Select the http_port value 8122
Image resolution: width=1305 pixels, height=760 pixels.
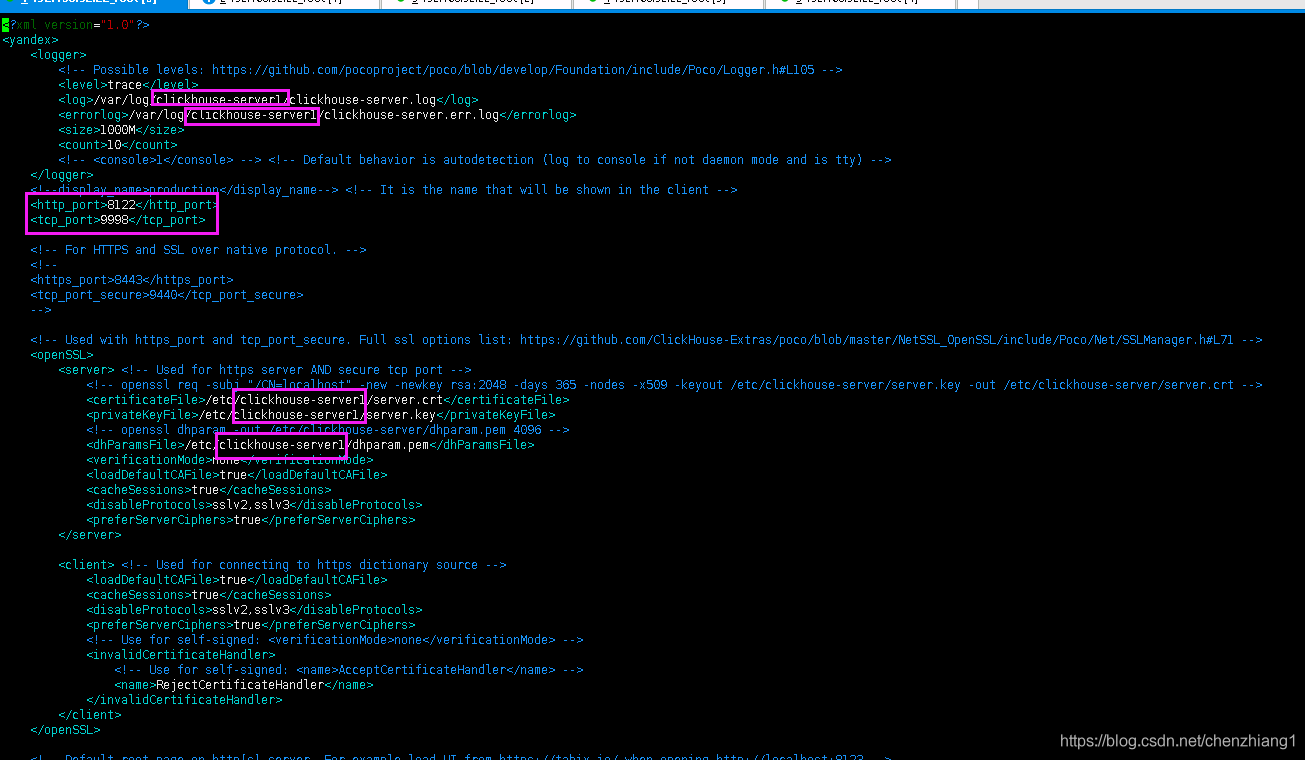click(121, 205)
